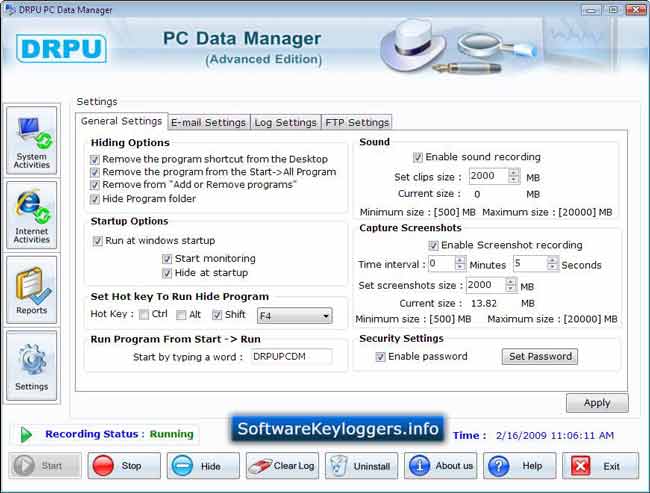This screenshot has width=650, height=493.
Task: Click the greyed Start play button
Action: click(x=45, y=466)
